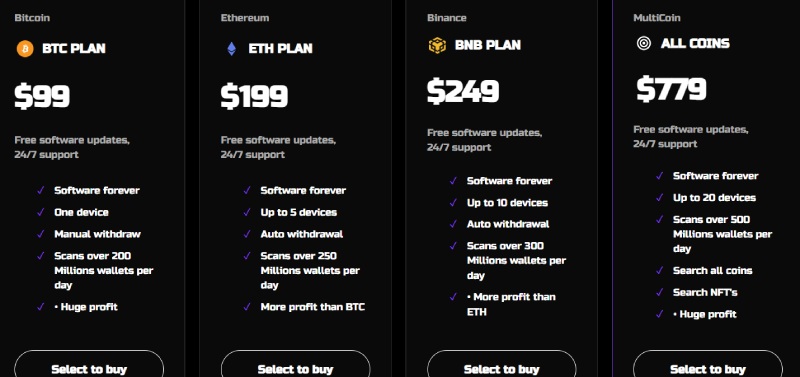Click the $779 price on All Coins
This screenshot has width=800, height=377.
(671, 89)
